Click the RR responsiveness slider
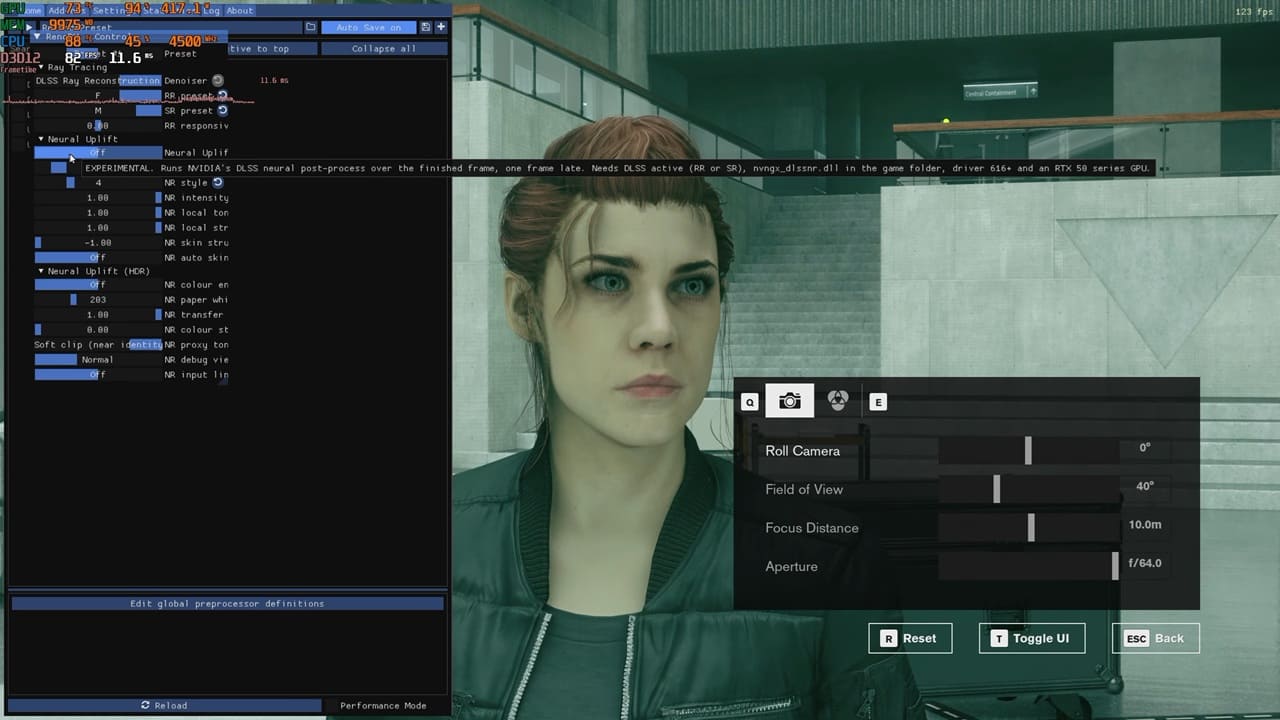 (x=97, y=126)
